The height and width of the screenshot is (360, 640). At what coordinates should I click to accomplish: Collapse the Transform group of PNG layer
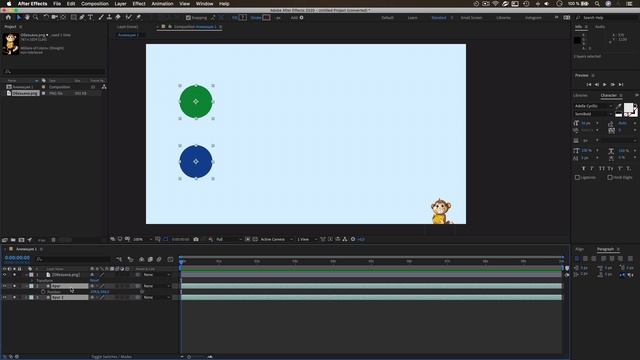[32, 280]
